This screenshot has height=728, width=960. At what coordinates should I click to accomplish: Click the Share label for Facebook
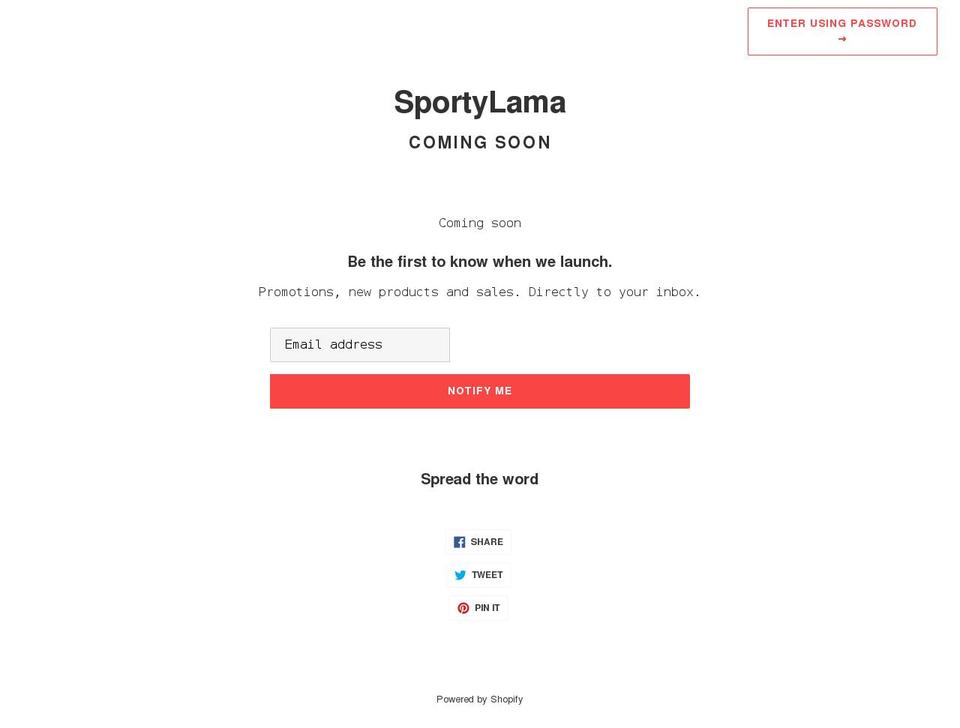pos(487,542)
